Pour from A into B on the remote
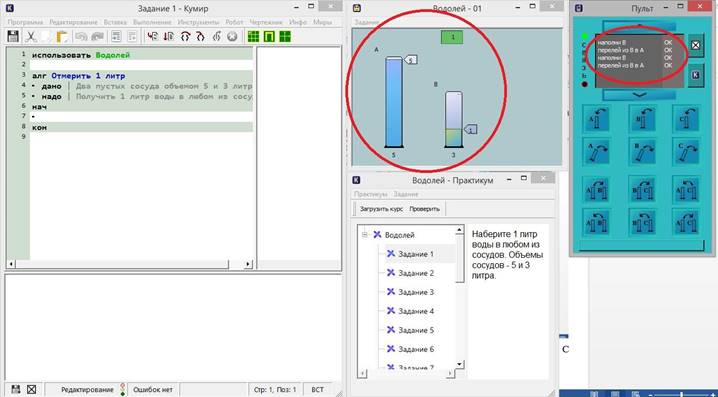The image size is (718, 397). (x=597, y=188)
